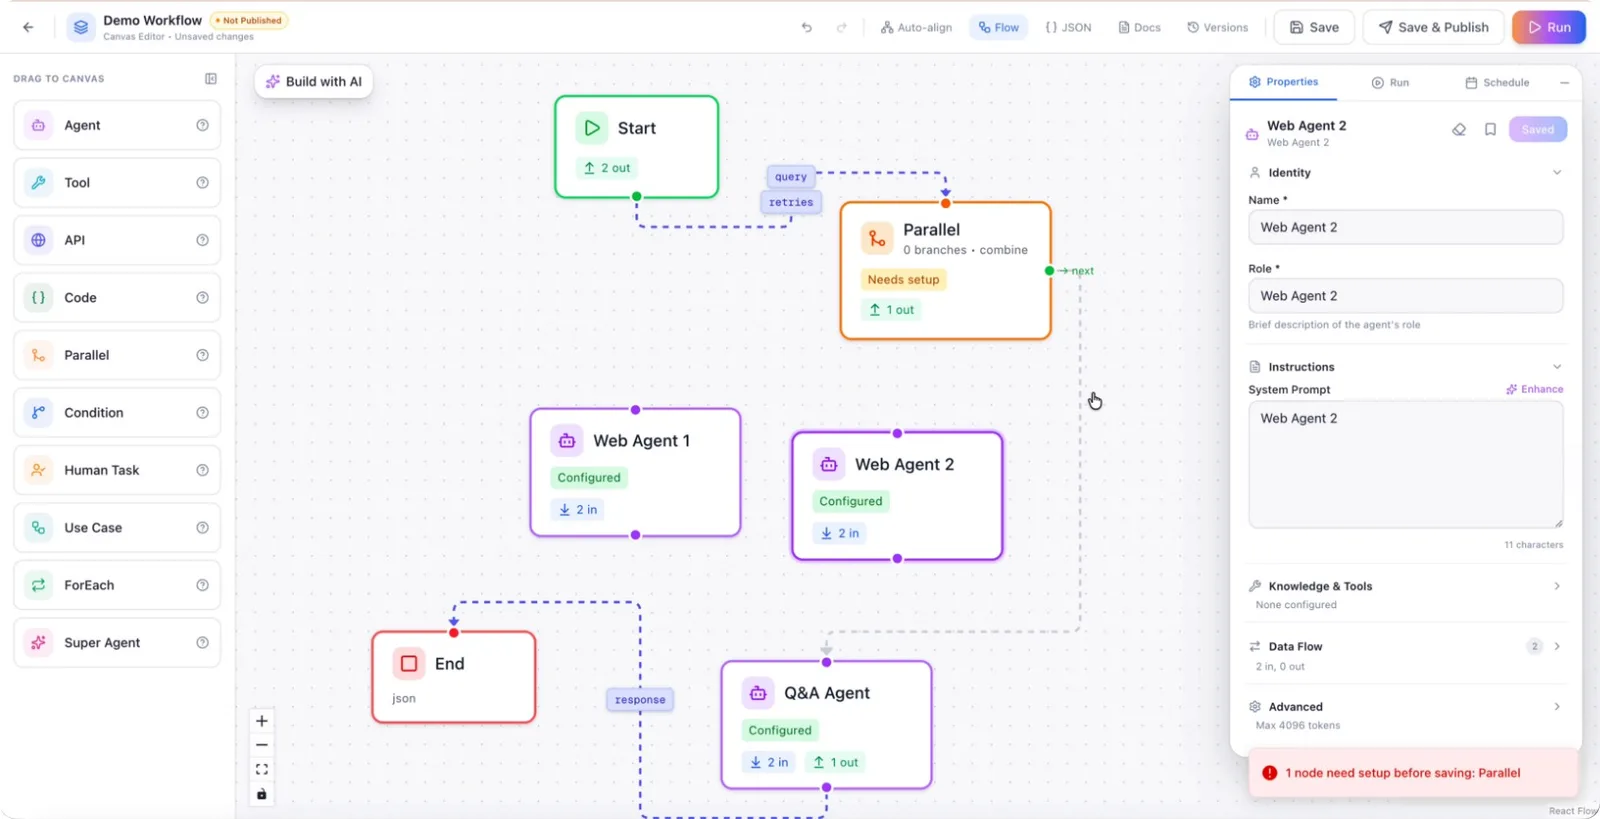Image resolution: width=1600 pixels, height=819 pixels.
Task: Open the Run tab in the panel
Action: coord(1390,83)
